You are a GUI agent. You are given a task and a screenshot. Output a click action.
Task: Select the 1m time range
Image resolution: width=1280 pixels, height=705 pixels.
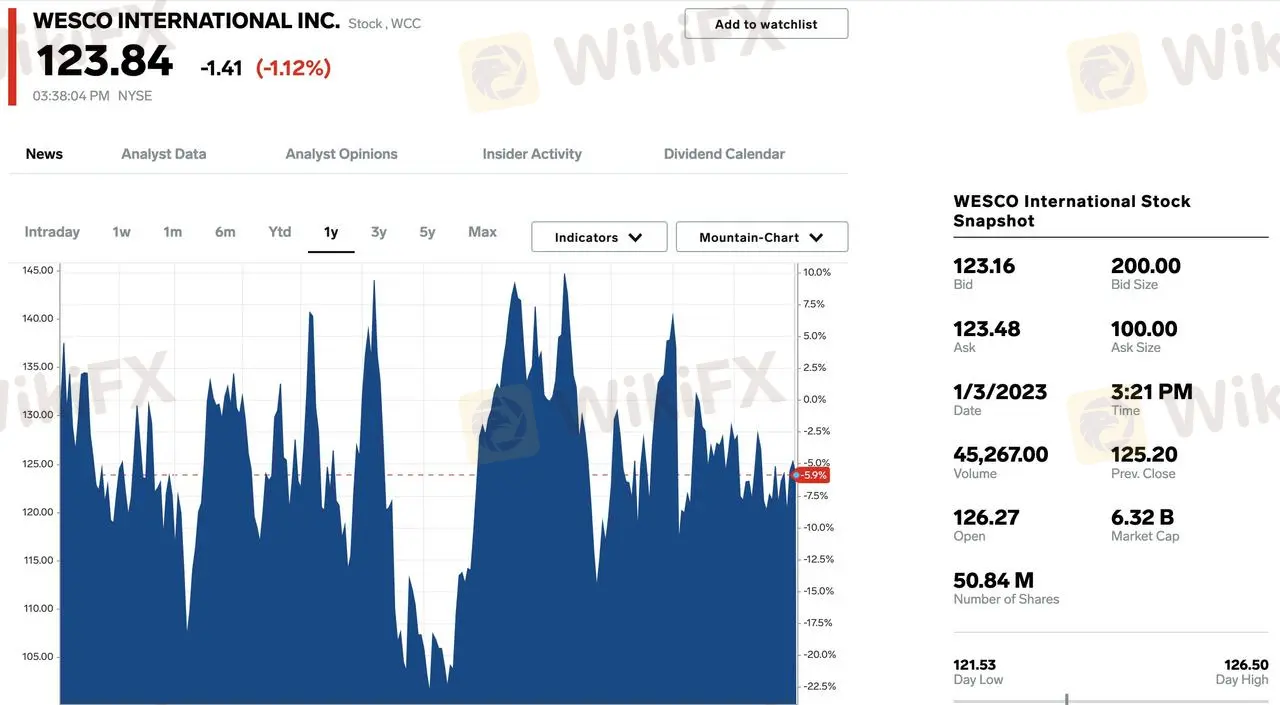173,232
